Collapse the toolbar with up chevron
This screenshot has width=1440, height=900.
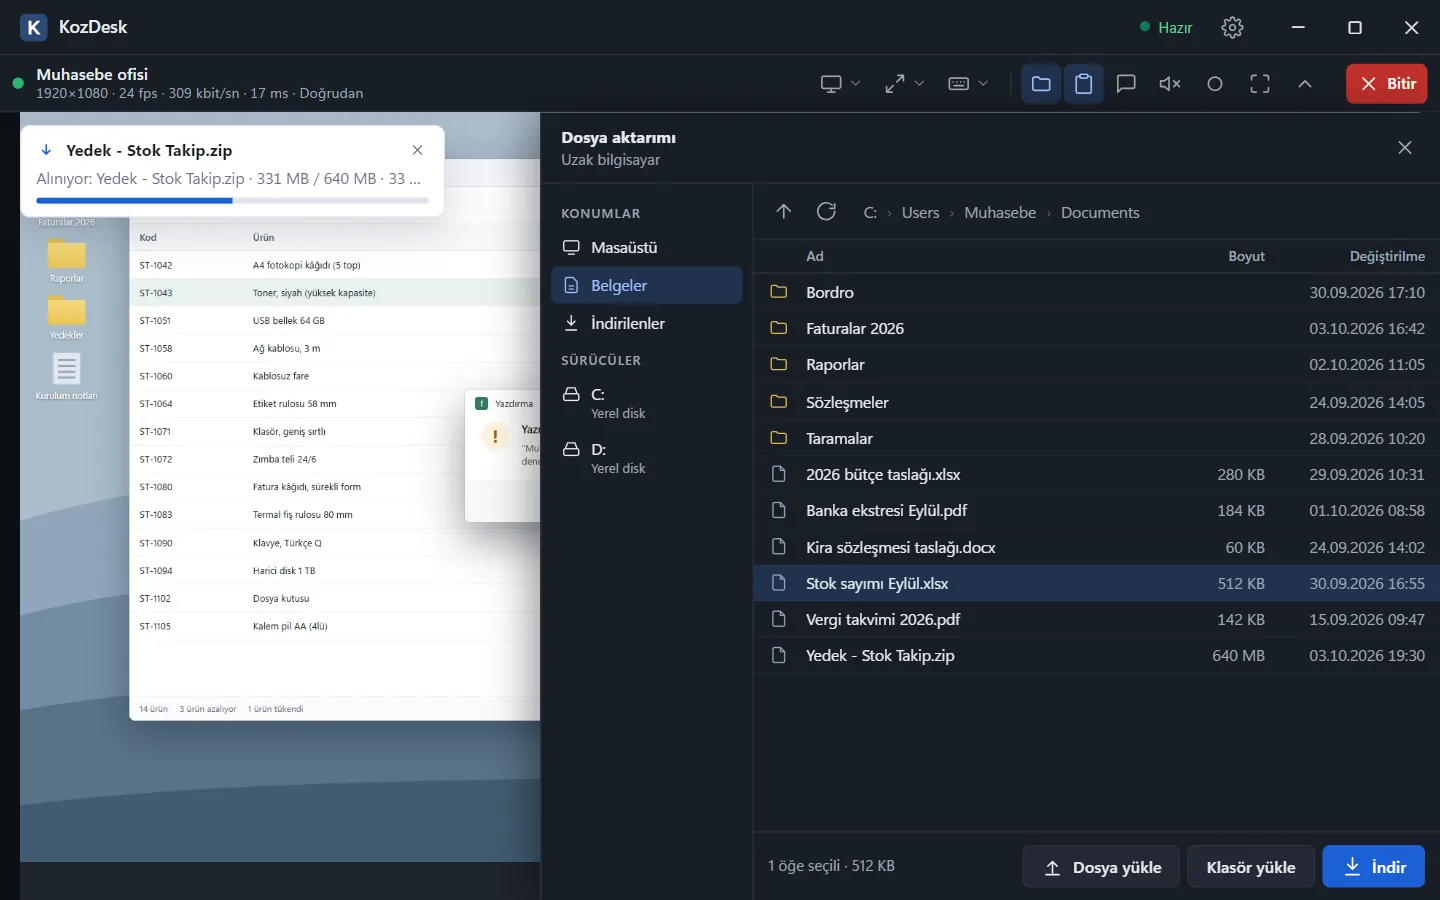point(1305,84)
